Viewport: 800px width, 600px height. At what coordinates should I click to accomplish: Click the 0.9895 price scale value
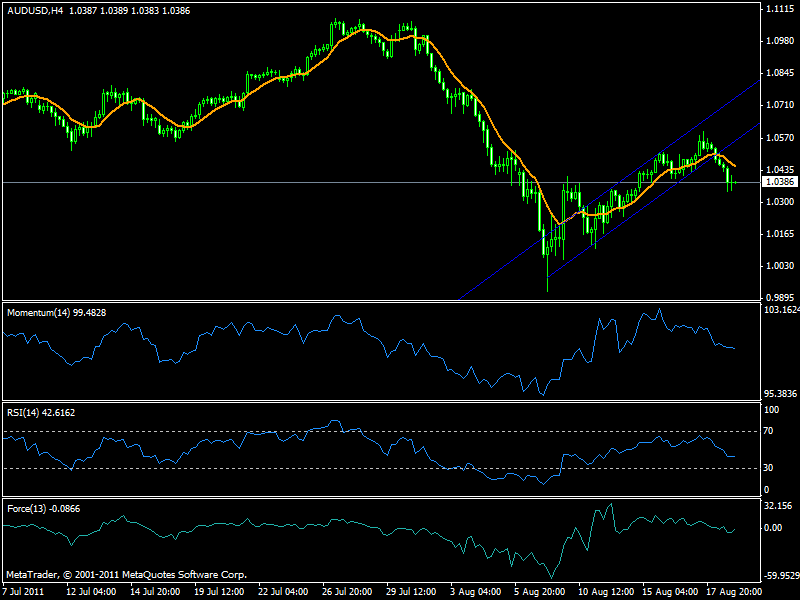pos(781,298)
